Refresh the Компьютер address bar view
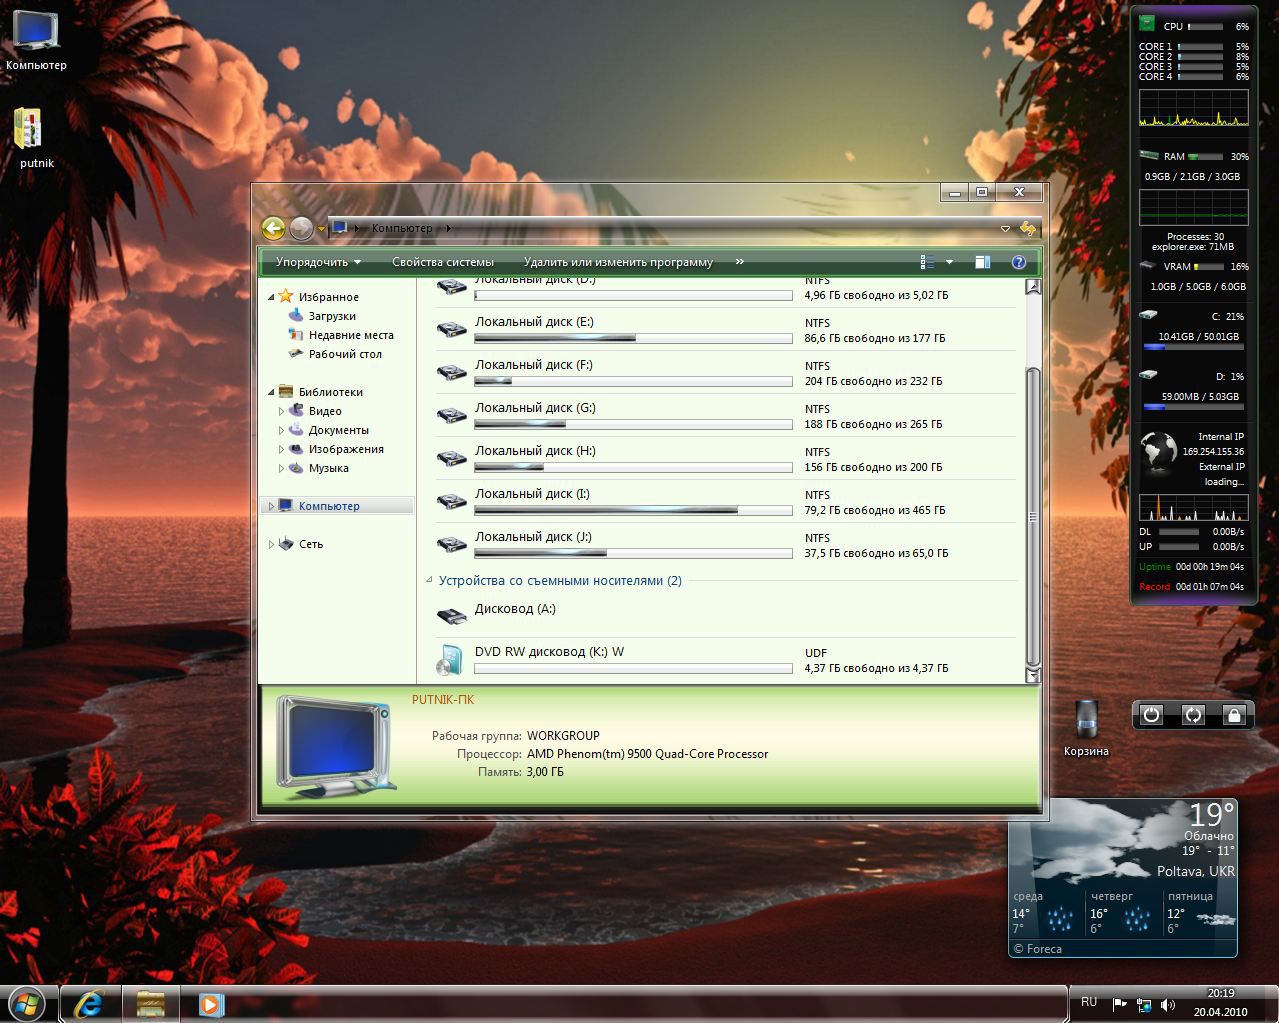 click(1028, 228)
